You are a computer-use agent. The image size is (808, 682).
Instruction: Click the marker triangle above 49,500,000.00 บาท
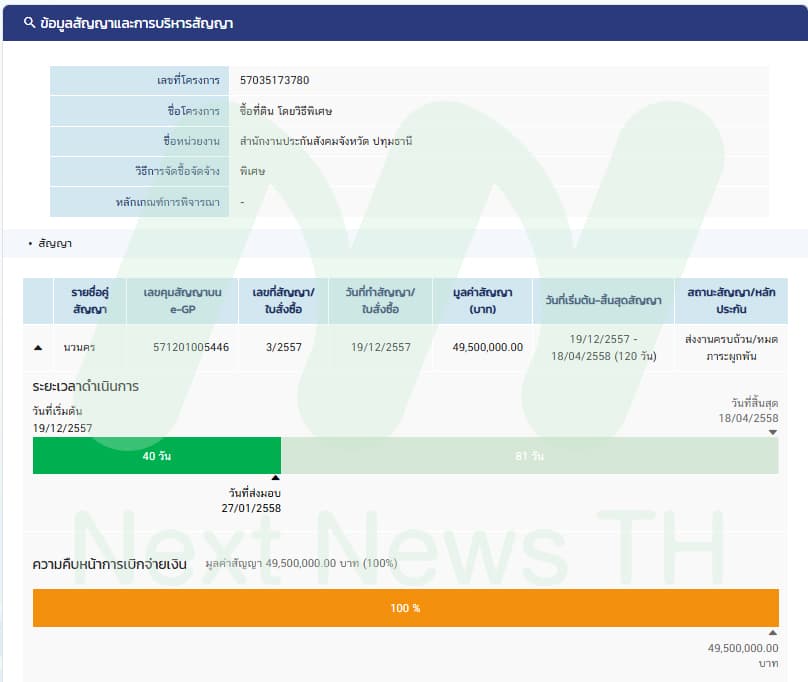point(772,633)
